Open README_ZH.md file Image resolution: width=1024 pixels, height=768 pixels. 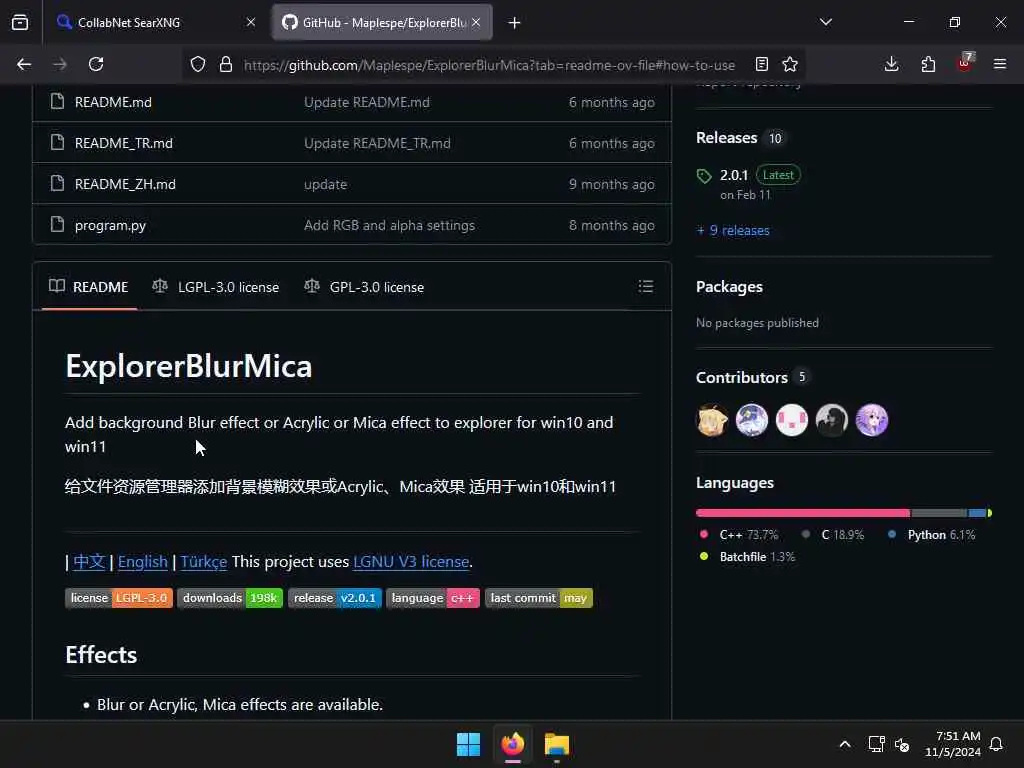pyautogui.click(x=125, y=185)
